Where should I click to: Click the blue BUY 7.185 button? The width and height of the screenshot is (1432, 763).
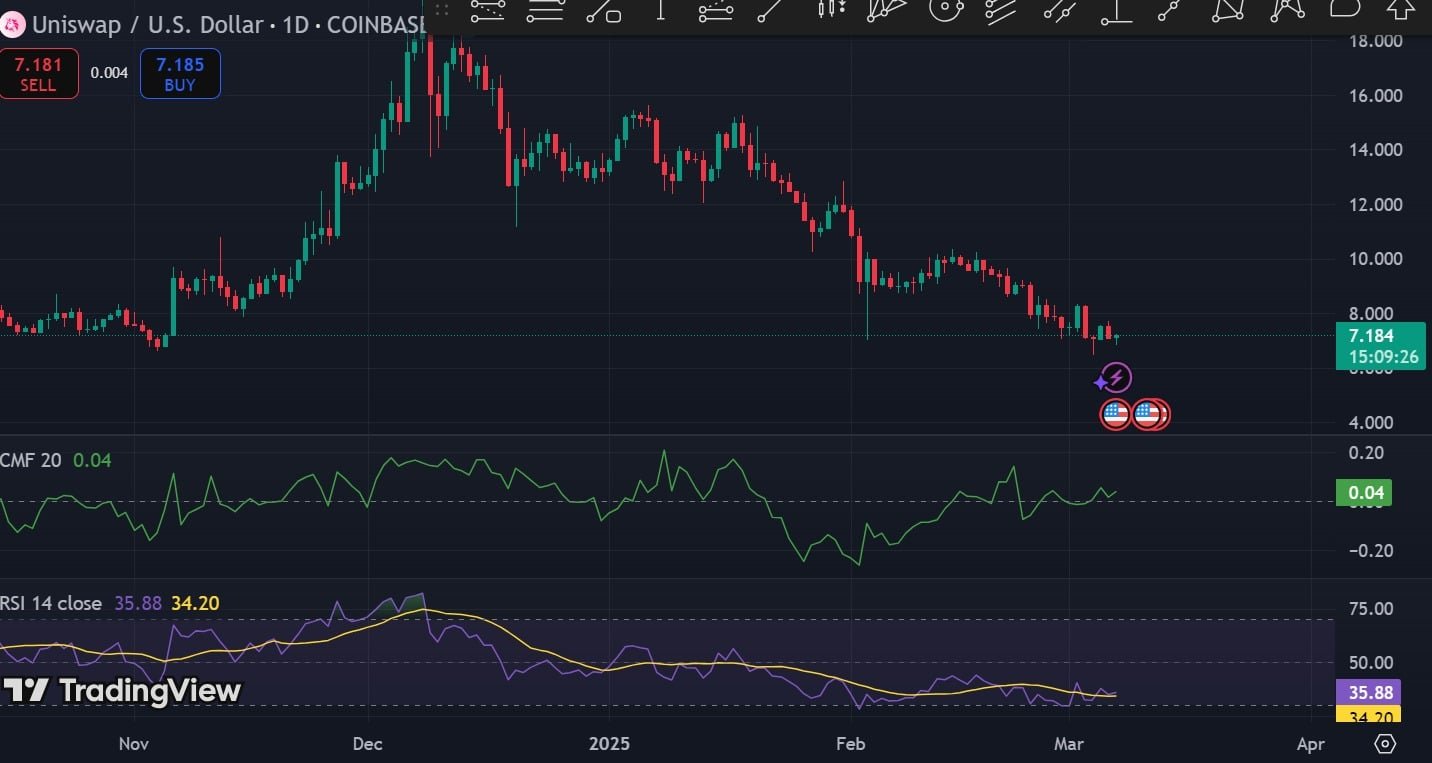pos(180,74)
